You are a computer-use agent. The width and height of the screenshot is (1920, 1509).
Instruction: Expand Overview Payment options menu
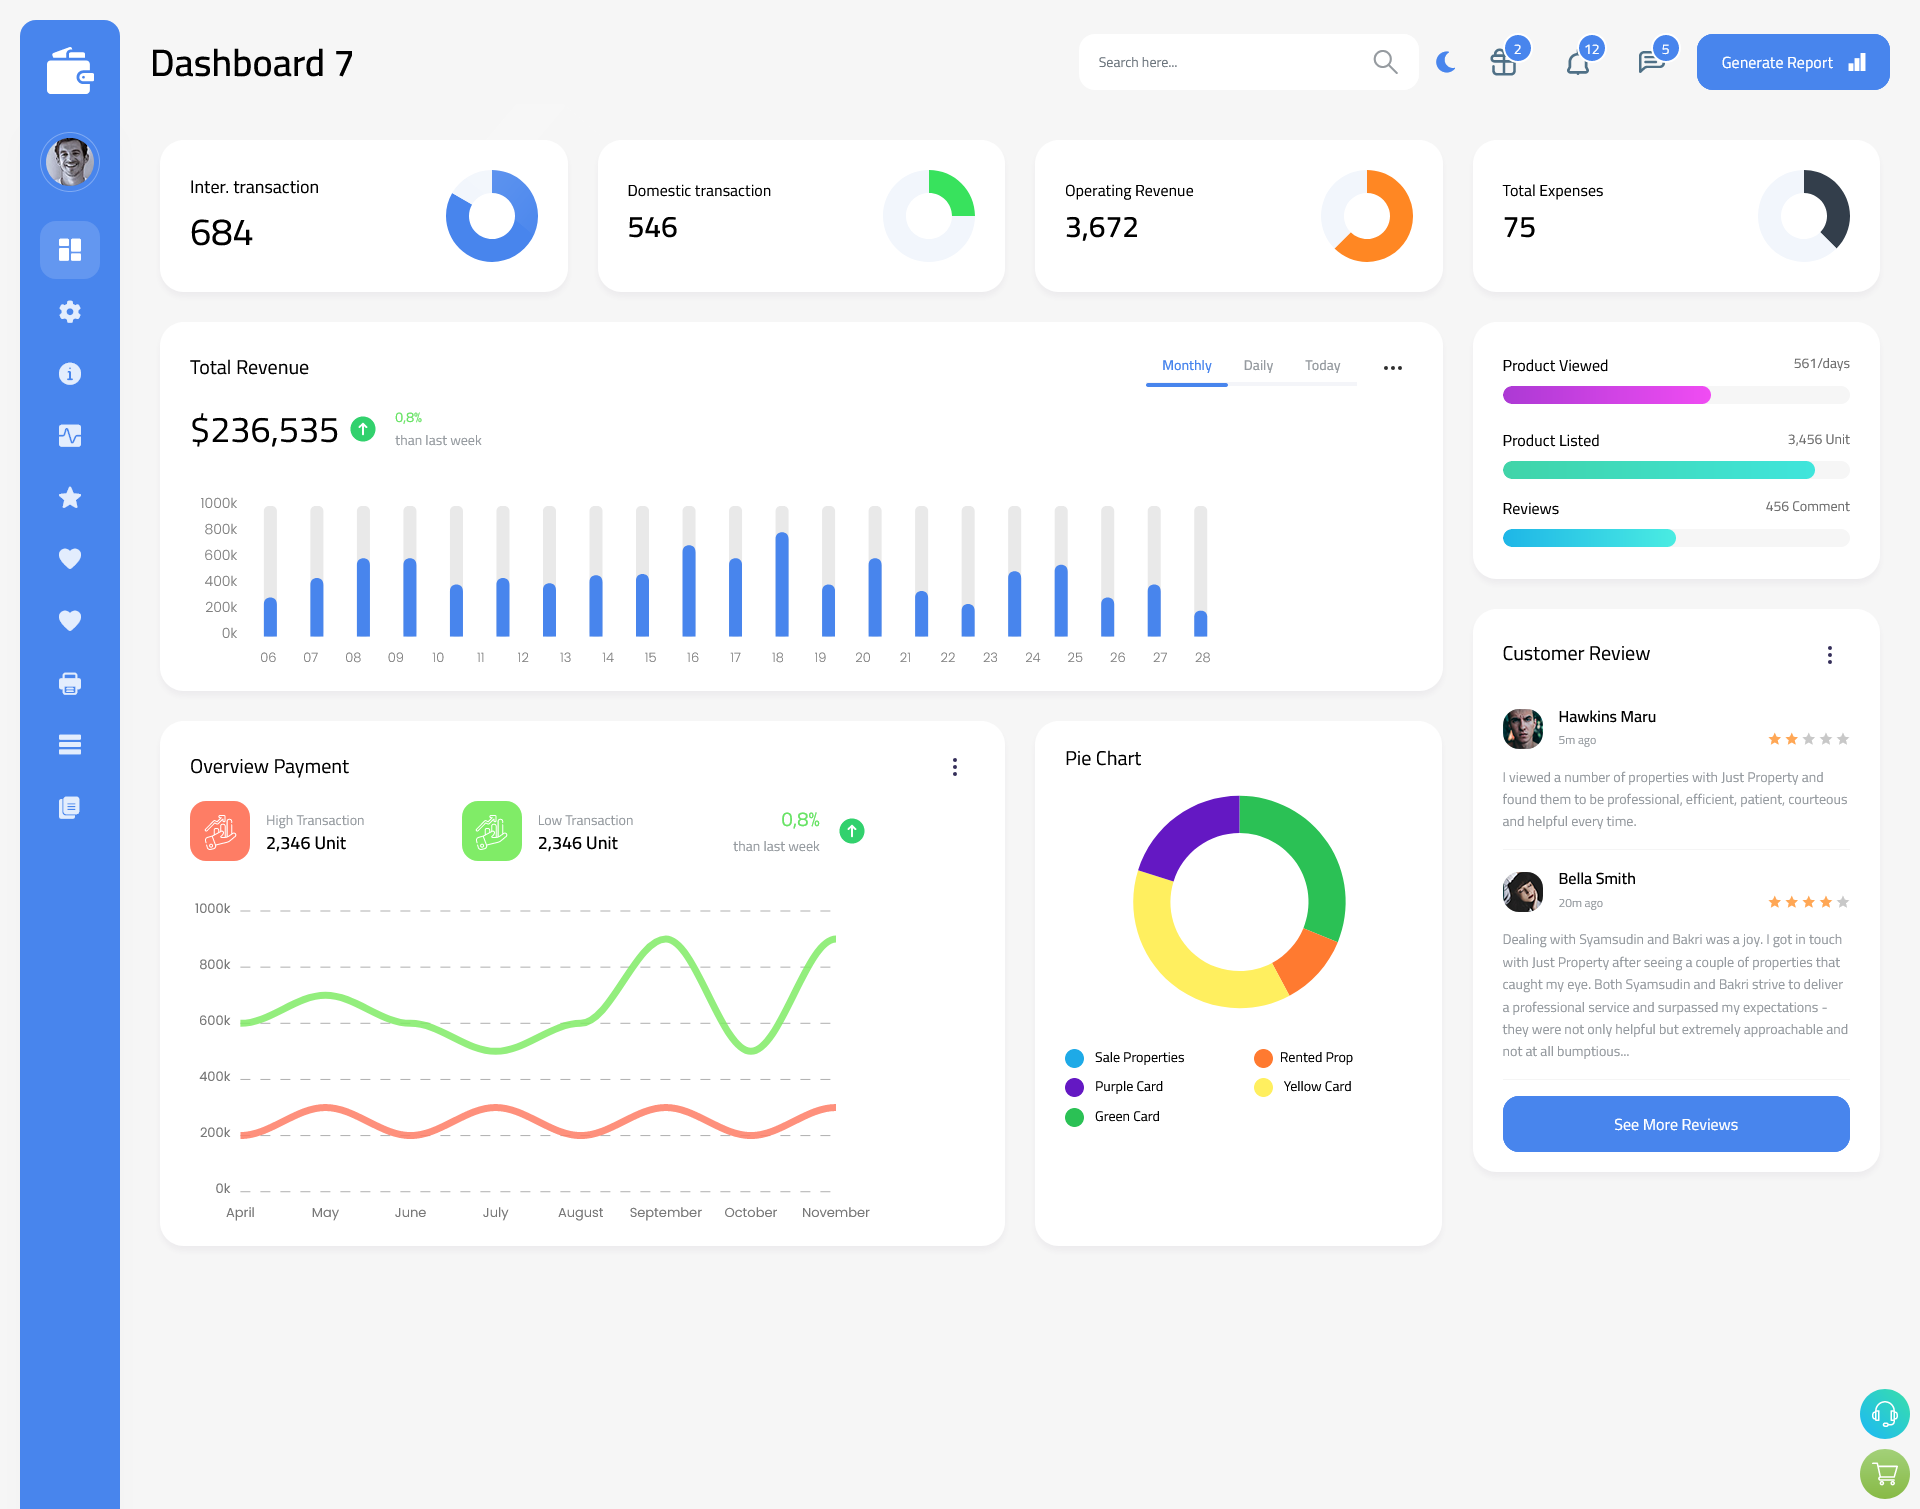[x=955, y=764]
